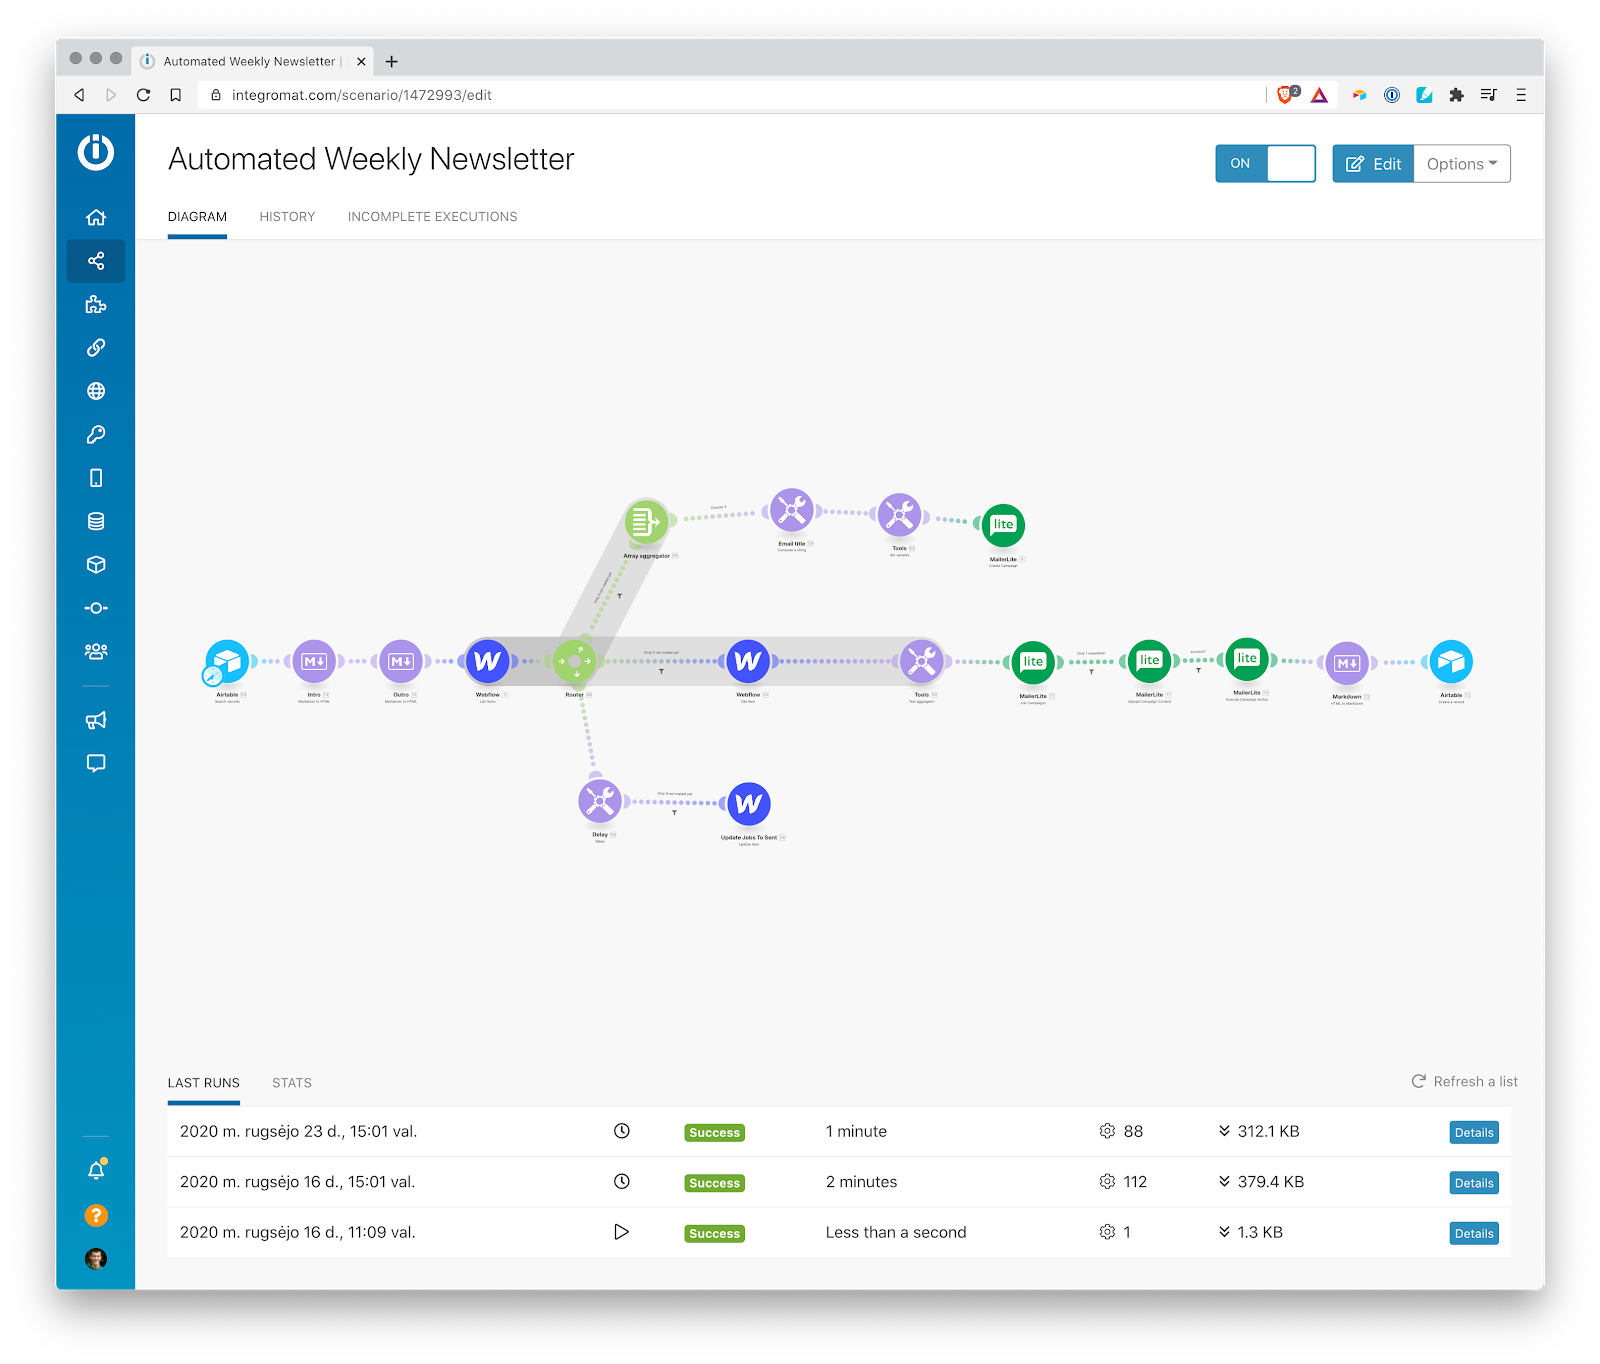Image resolution: width=1600 pixels, height=1364 pixels.
Task: Click the schedule clock on Airtable trigger
Action: point(212,677)
